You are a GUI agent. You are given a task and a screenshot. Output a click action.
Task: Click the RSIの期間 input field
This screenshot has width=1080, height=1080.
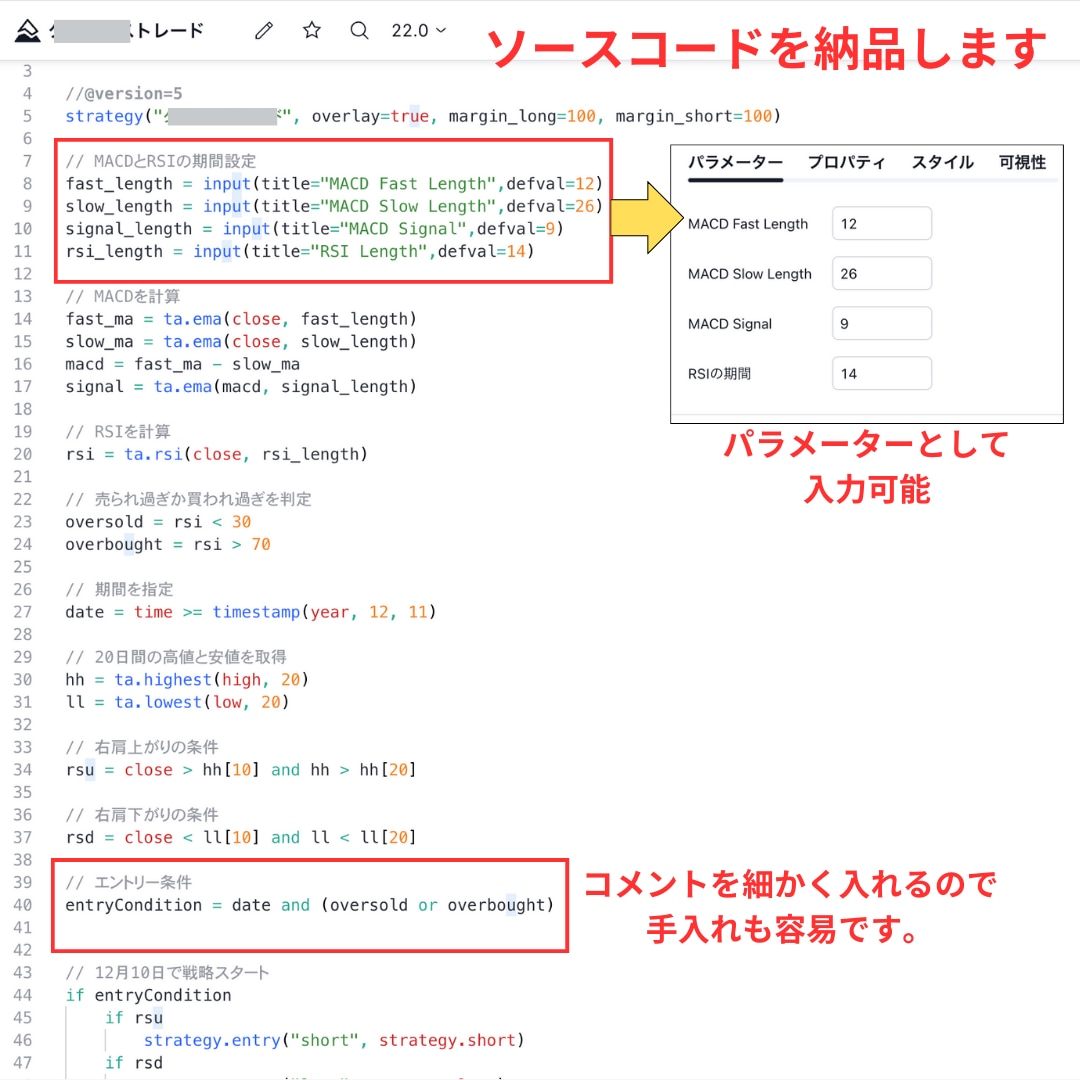click(882, 374)
